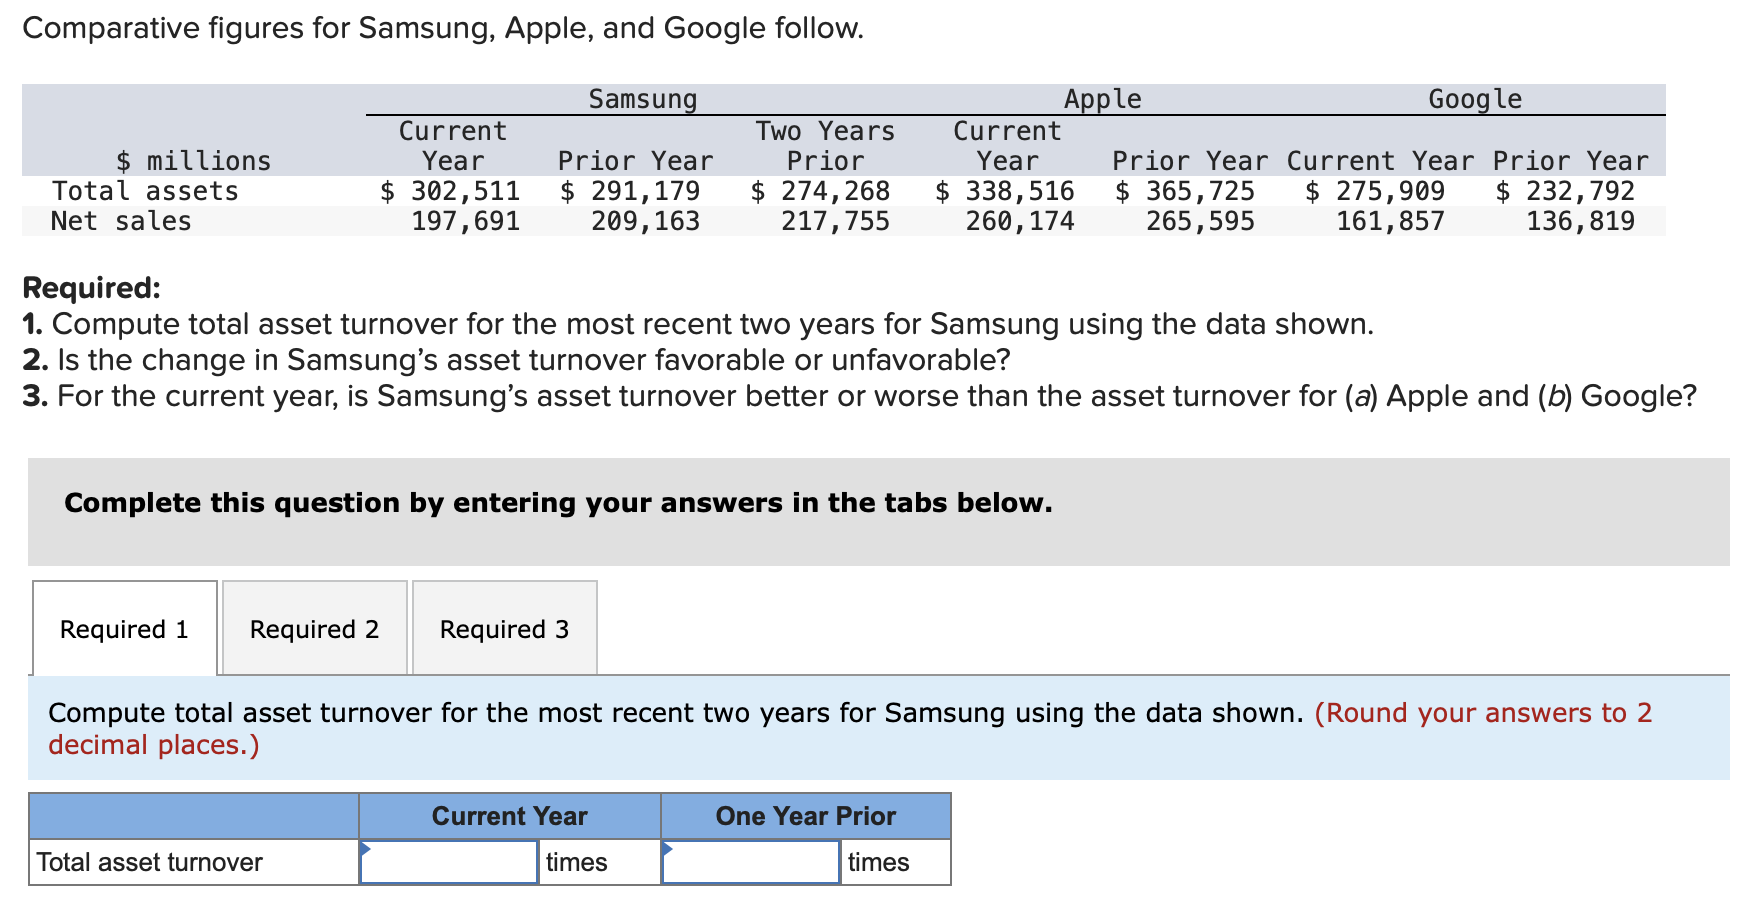This screenshot has width=1764, height=902.
Task: Click the Google heading in data table
Action: (1474, 99)
